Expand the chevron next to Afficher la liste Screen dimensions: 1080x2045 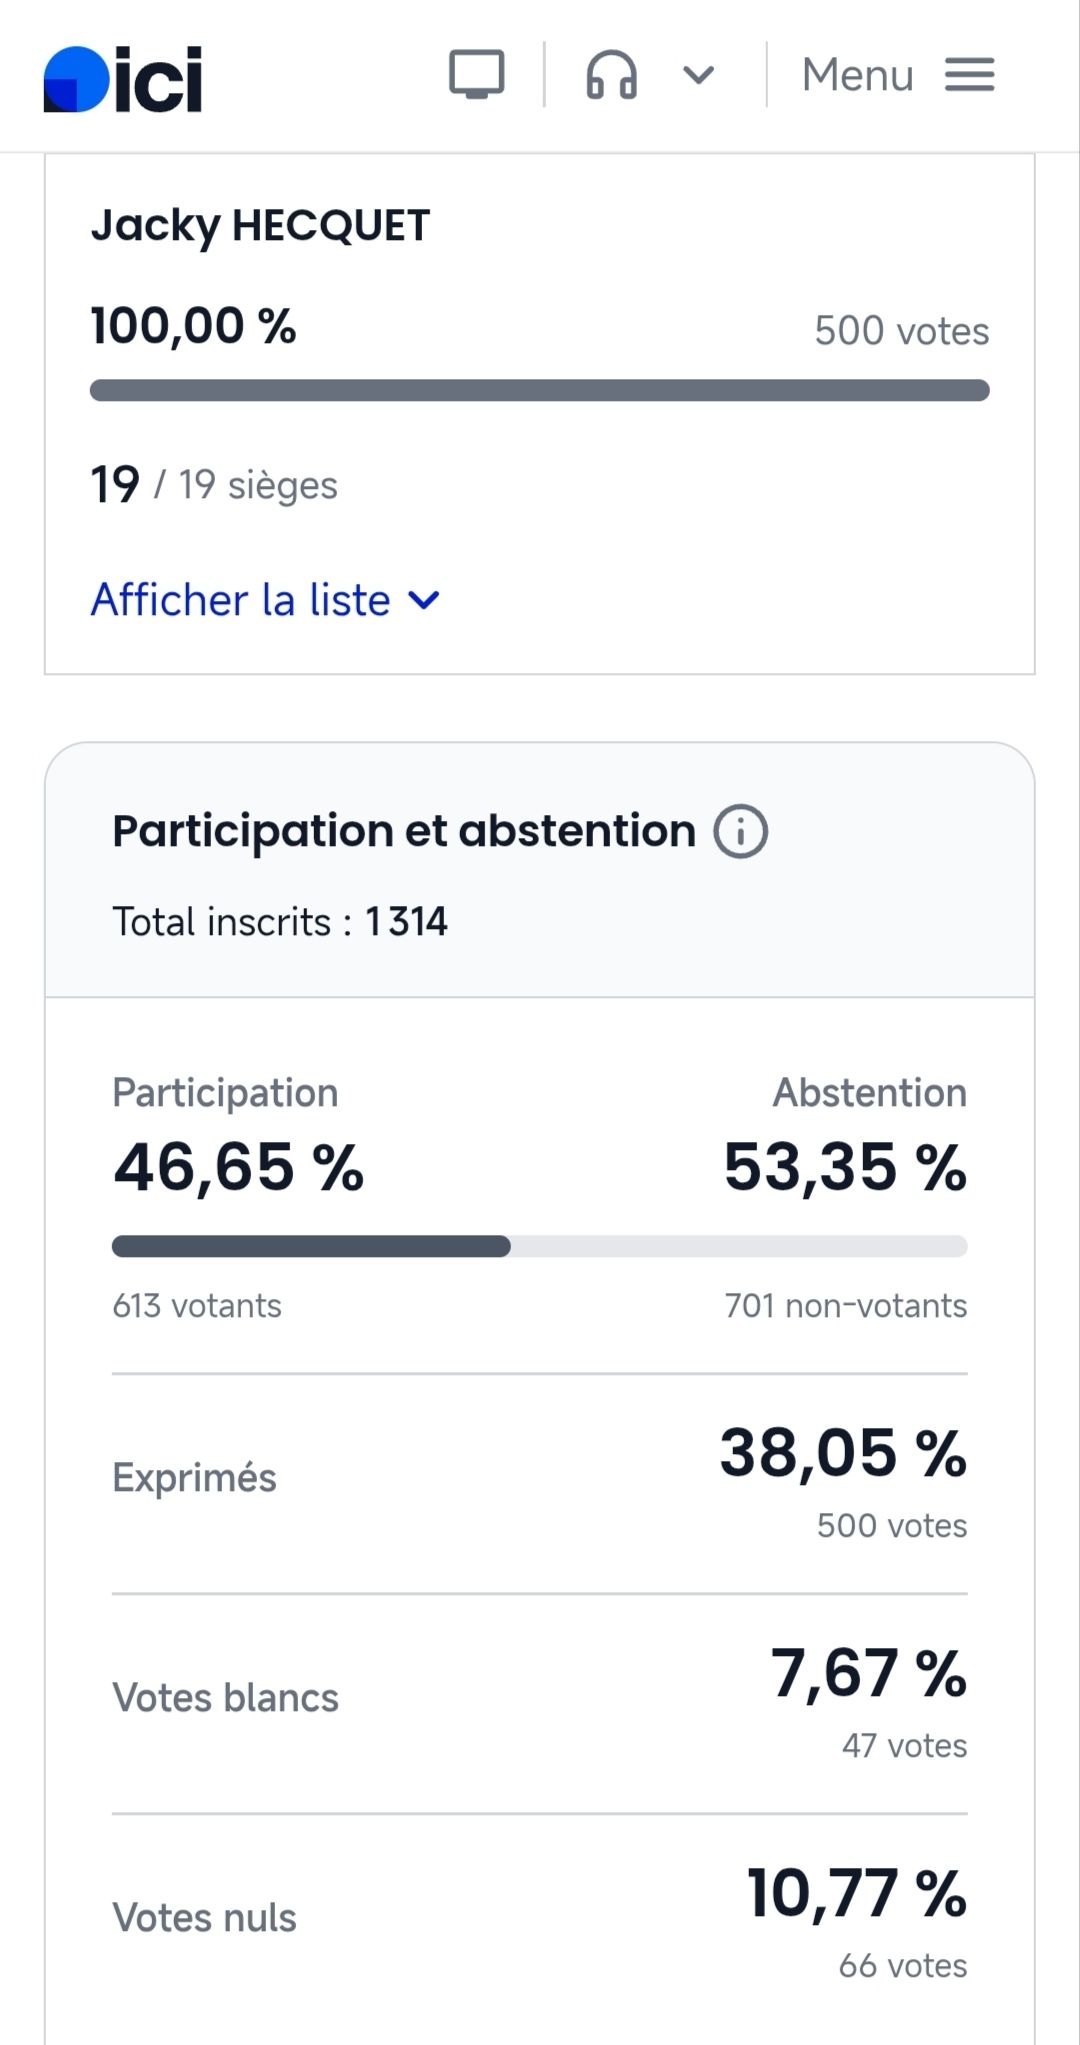point(424,600)
